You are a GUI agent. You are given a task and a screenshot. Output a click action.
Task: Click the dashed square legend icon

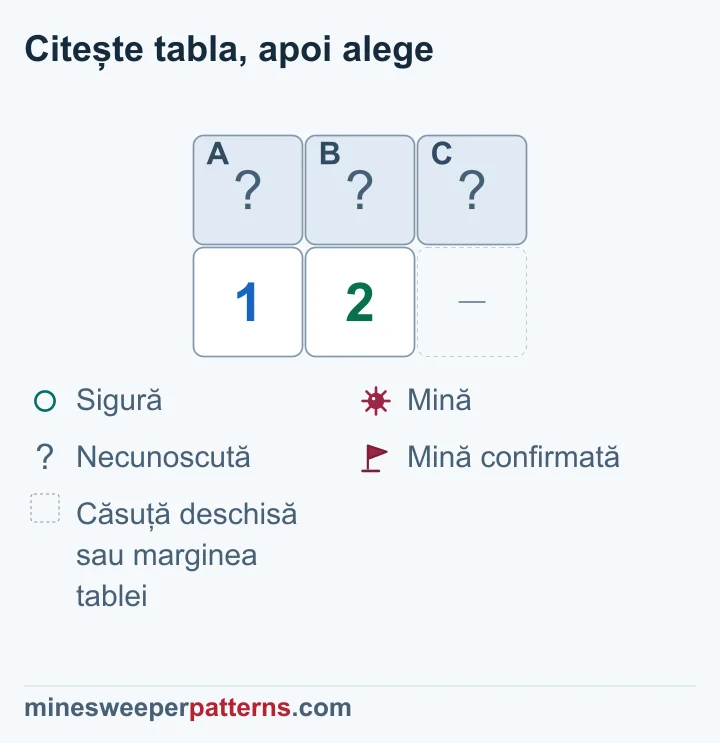click(45, 508)
